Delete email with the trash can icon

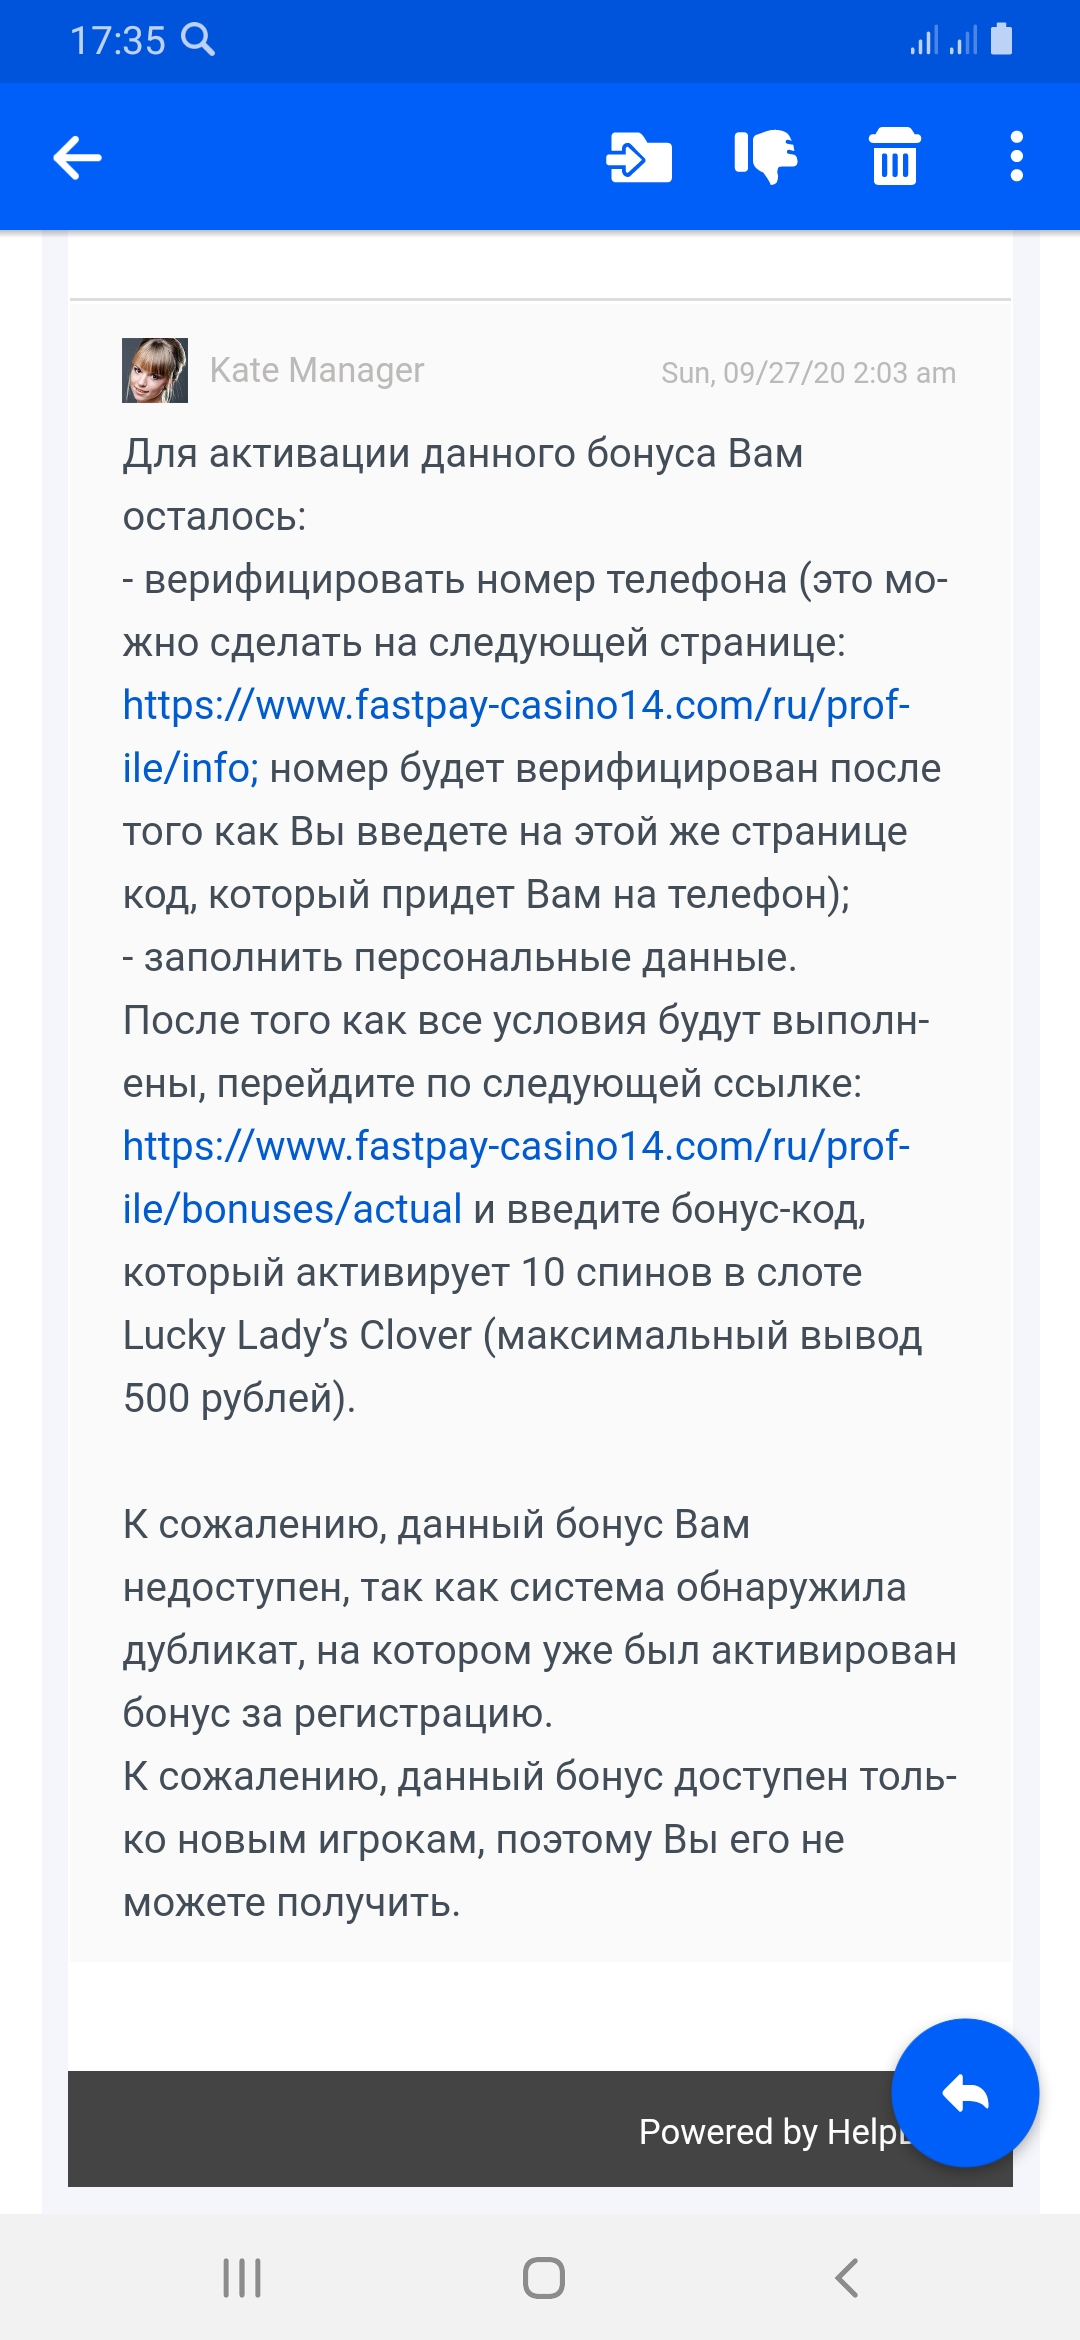click(895, 157)
